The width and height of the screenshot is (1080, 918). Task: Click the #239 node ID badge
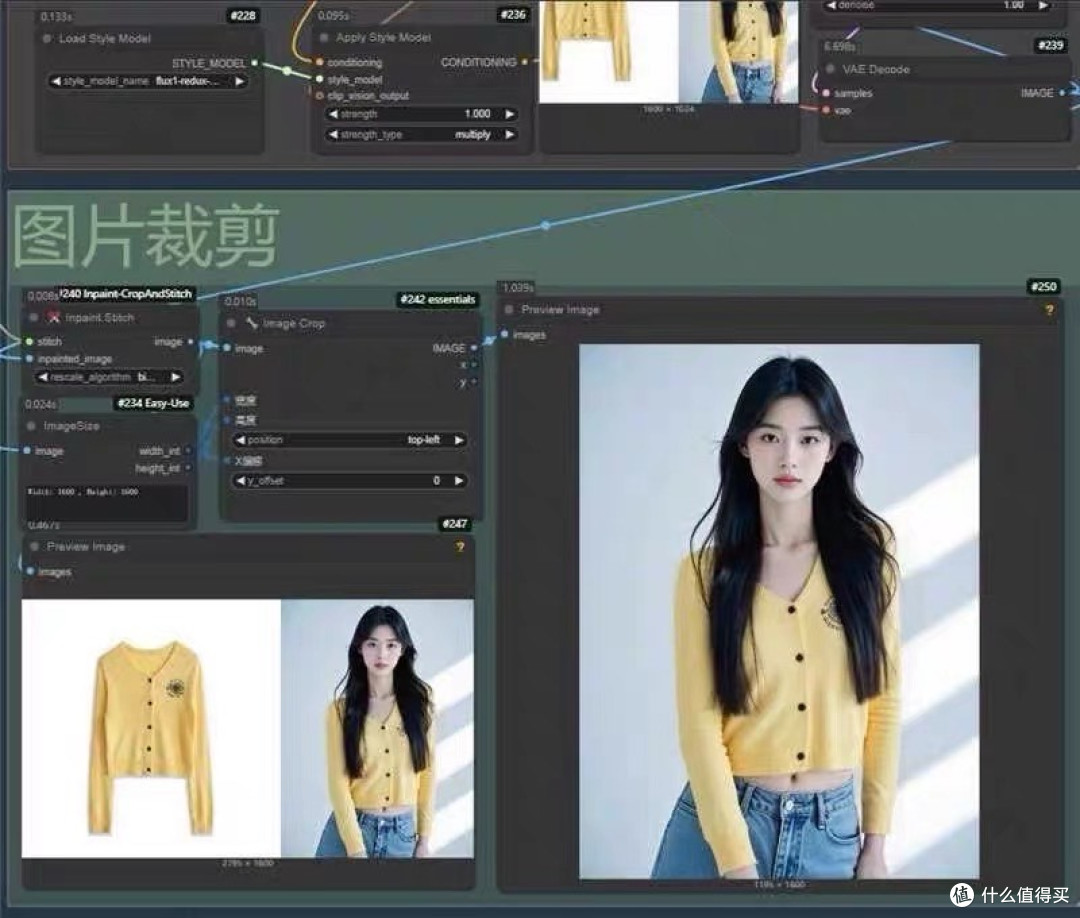1050,45
